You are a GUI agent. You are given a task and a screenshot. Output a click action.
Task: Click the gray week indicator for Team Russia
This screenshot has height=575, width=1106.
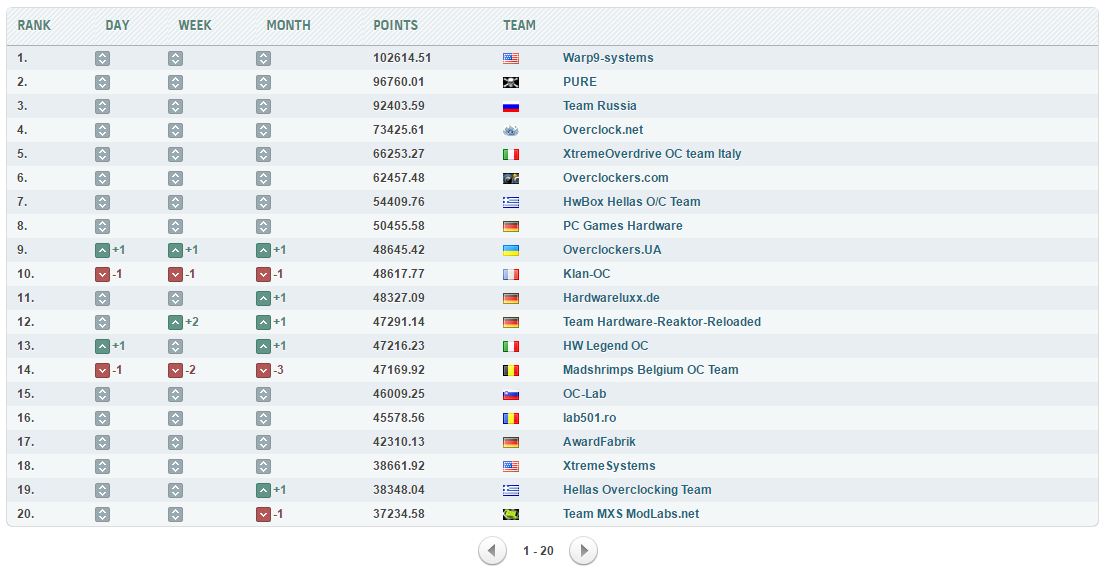tap(176, 107)
